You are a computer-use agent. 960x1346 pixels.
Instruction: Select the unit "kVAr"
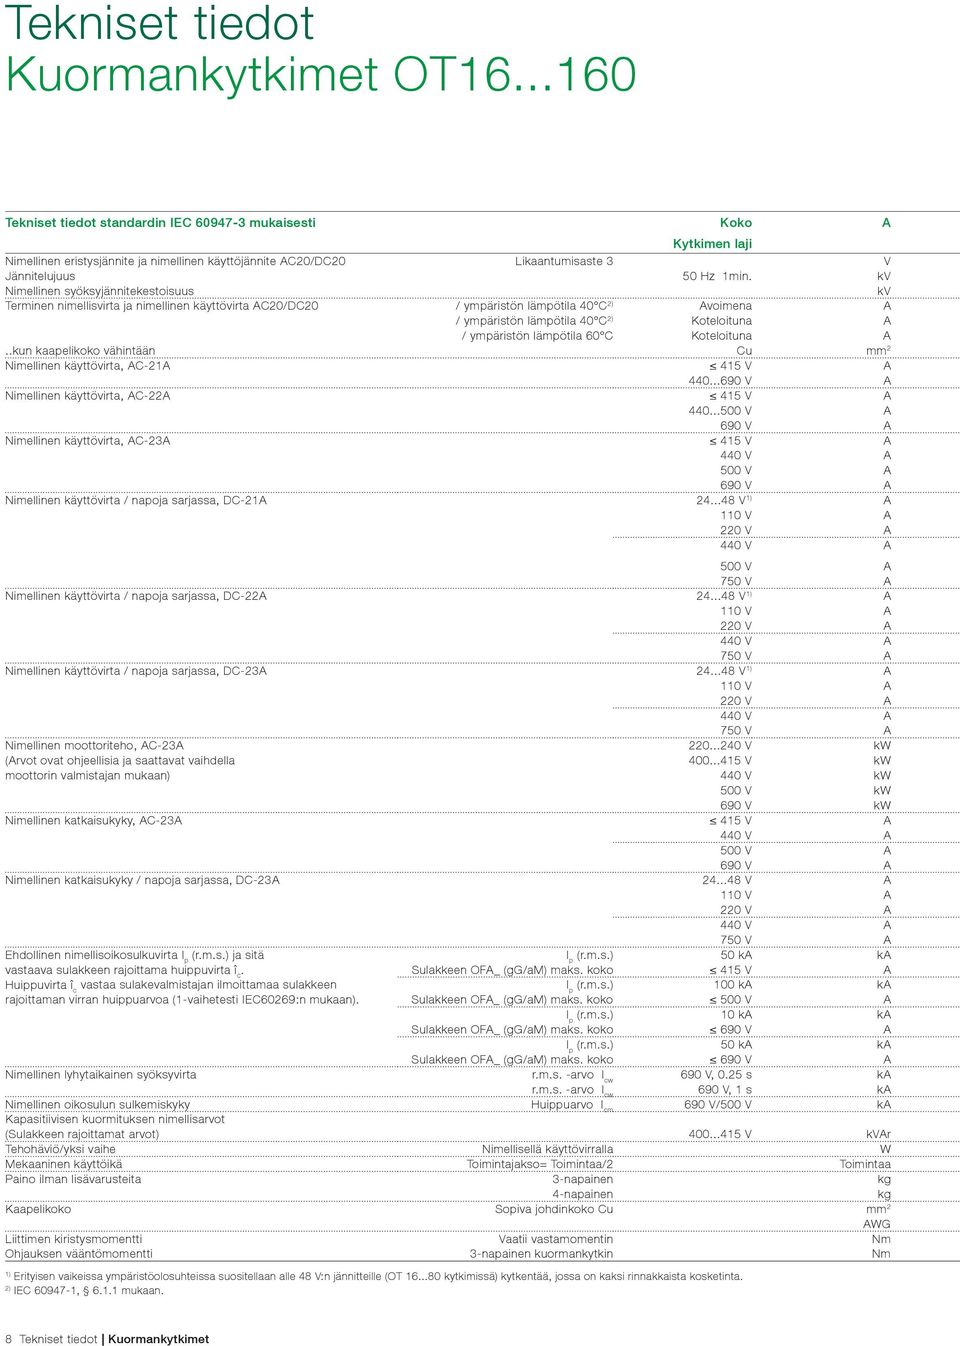coord(878,1135)
